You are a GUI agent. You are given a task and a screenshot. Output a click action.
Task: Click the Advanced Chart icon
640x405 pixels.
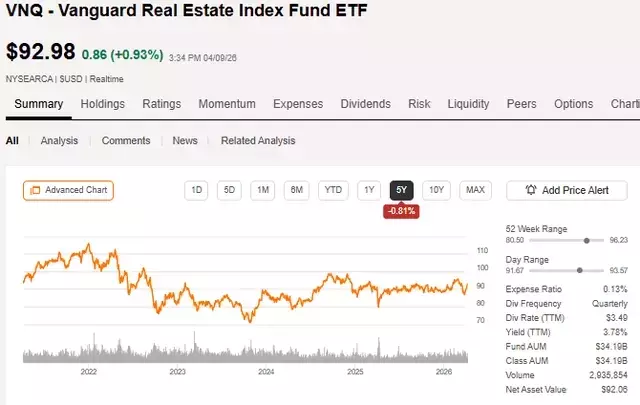click(x=35, y=190)
